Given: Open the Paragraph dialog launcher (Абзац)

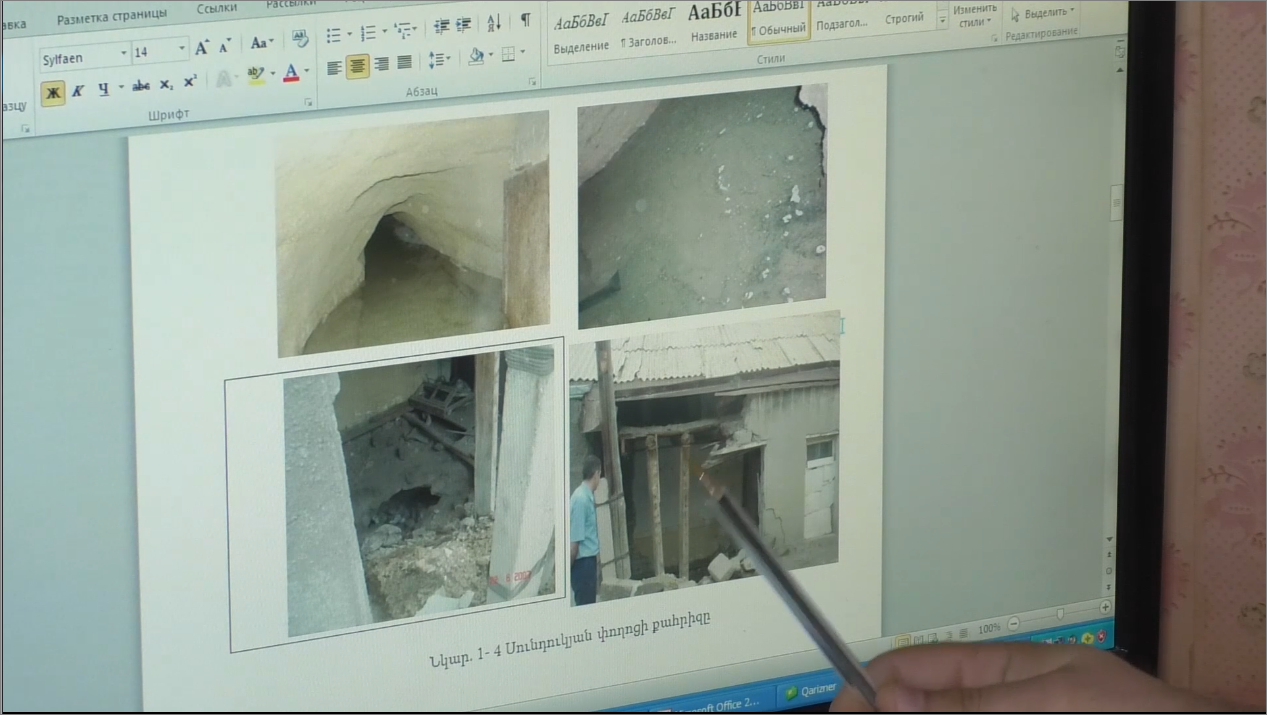Looking at the screenshot, I should 533,82.
